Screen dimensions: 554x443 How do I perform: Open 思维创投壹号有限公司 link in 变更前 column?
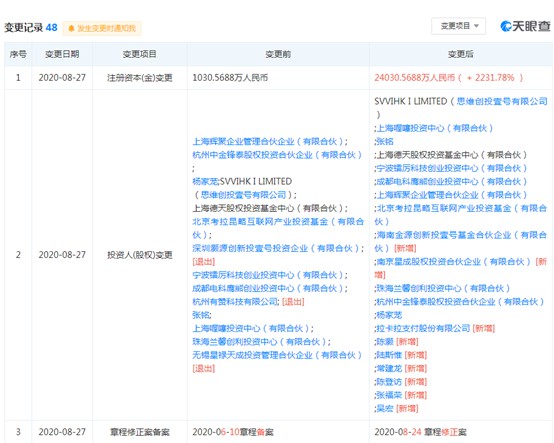pos(243,195)
